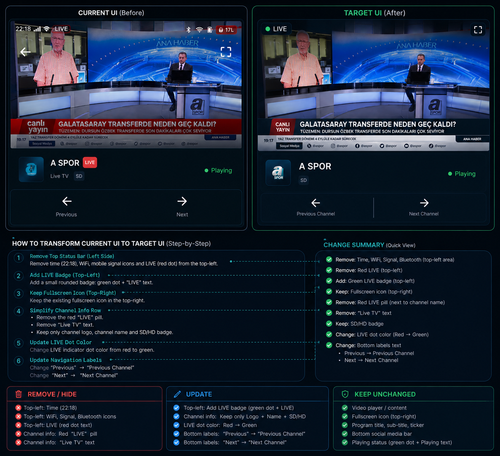The image size is (500, 456).
Task: Click SD badge in Current UI info row
Action: point(79,176)
